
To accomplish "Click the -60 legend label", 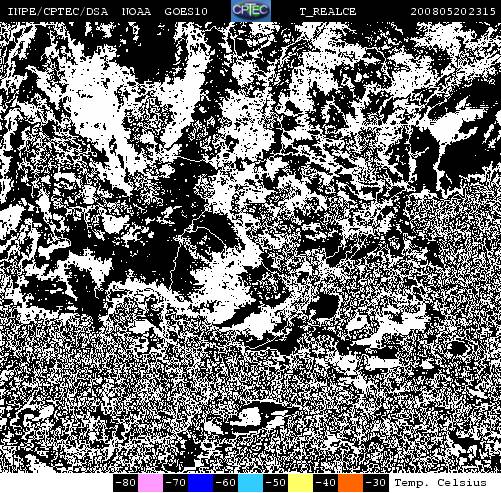I will tap(225, 483).
